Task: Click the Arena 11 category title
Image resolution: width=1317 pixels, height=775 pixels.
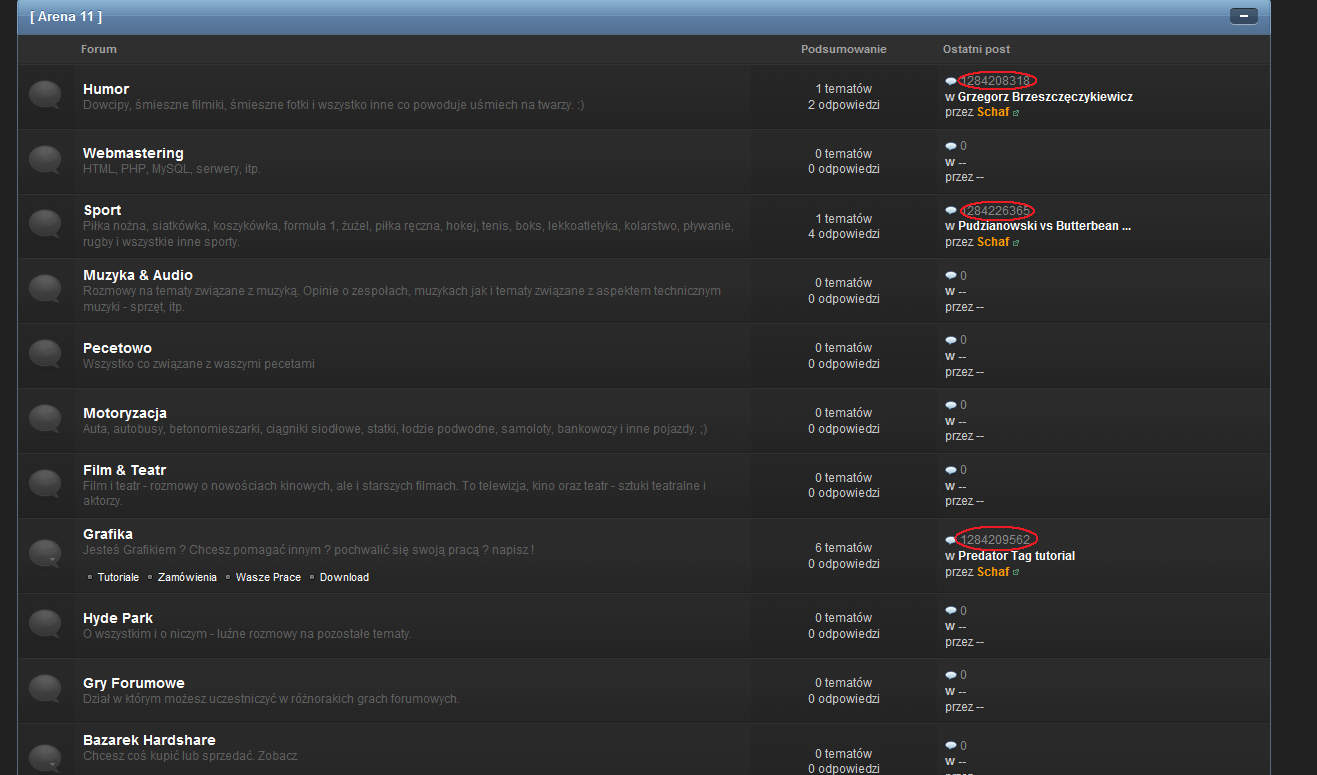Action: (66, 16)
